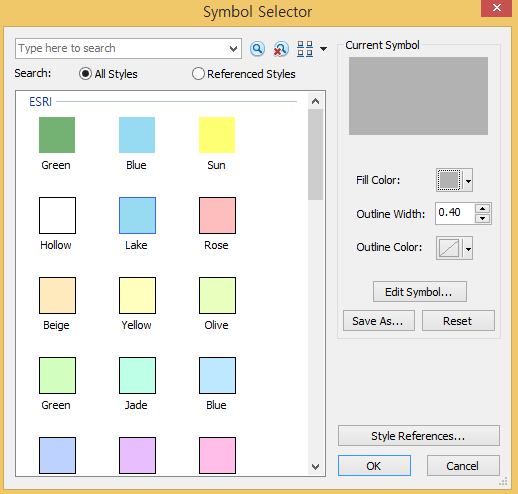Screen dimensions: 518x494
Task: Choose the borderless Blue symbol
Action: point(137,135)
